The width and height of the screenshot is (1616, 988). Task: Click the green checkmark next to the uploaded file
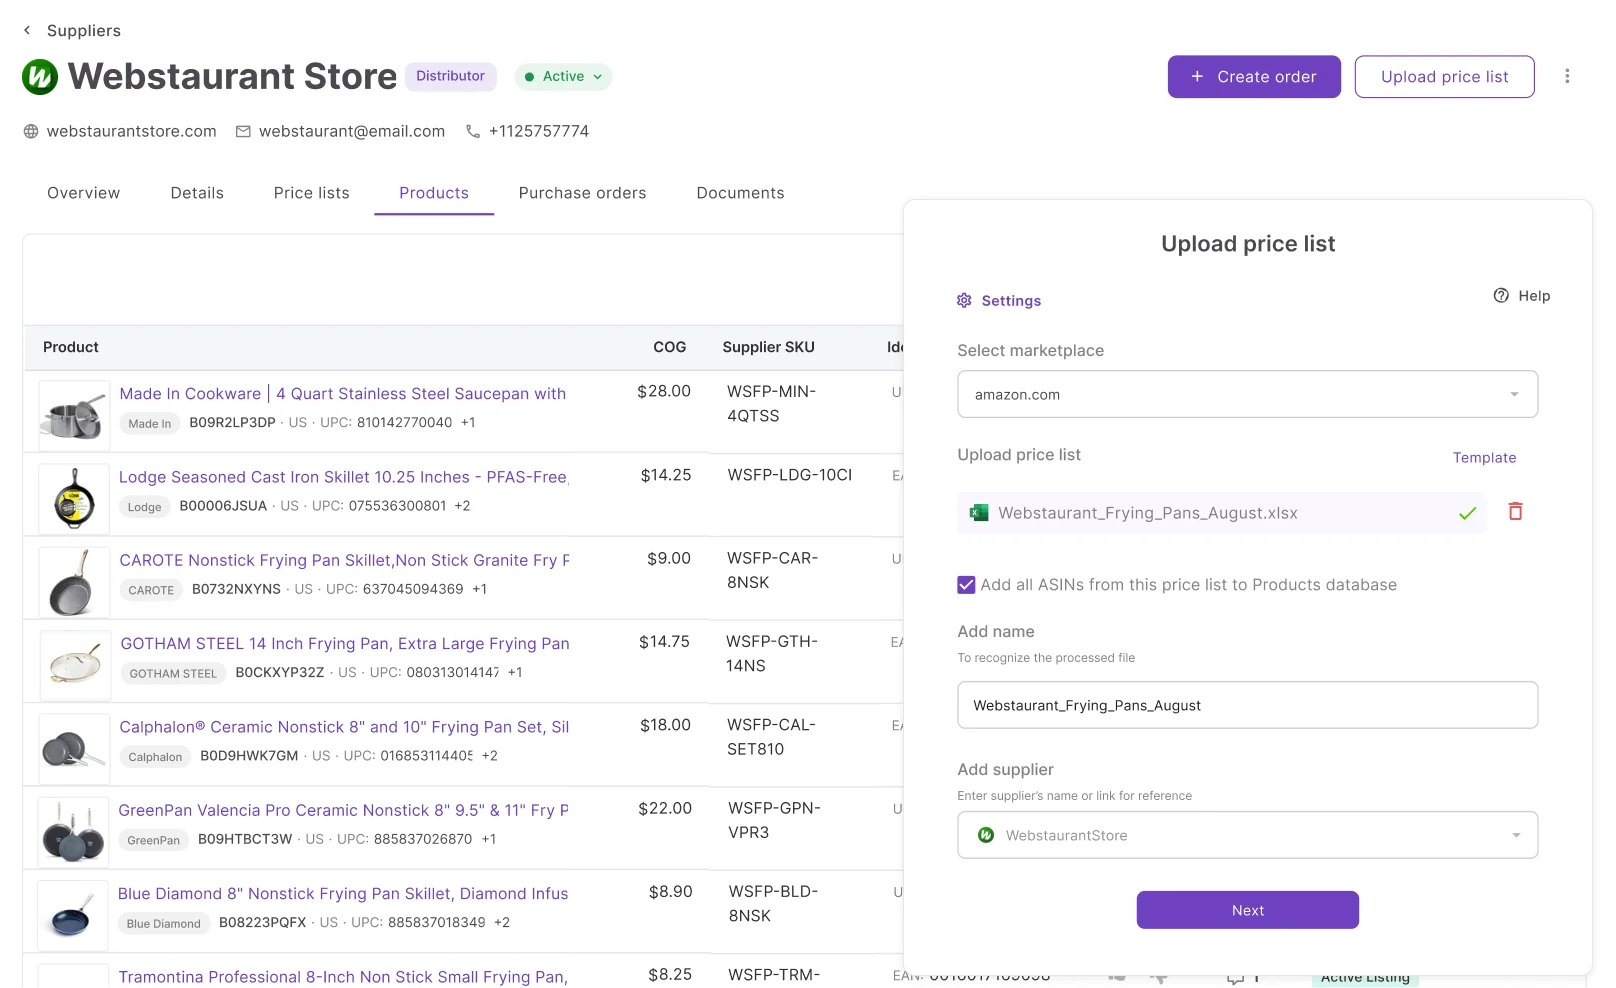(x=1467, y=513)
